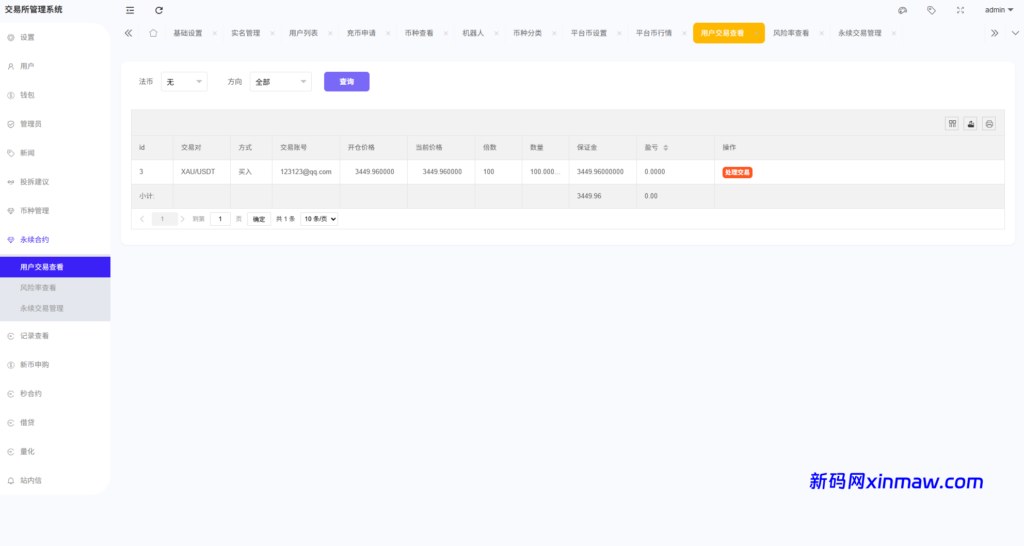Switch to the 平台币设置 tab
Image resolution: width=1024 pixels, height=546 pixels.
click(x=588, y=33)
